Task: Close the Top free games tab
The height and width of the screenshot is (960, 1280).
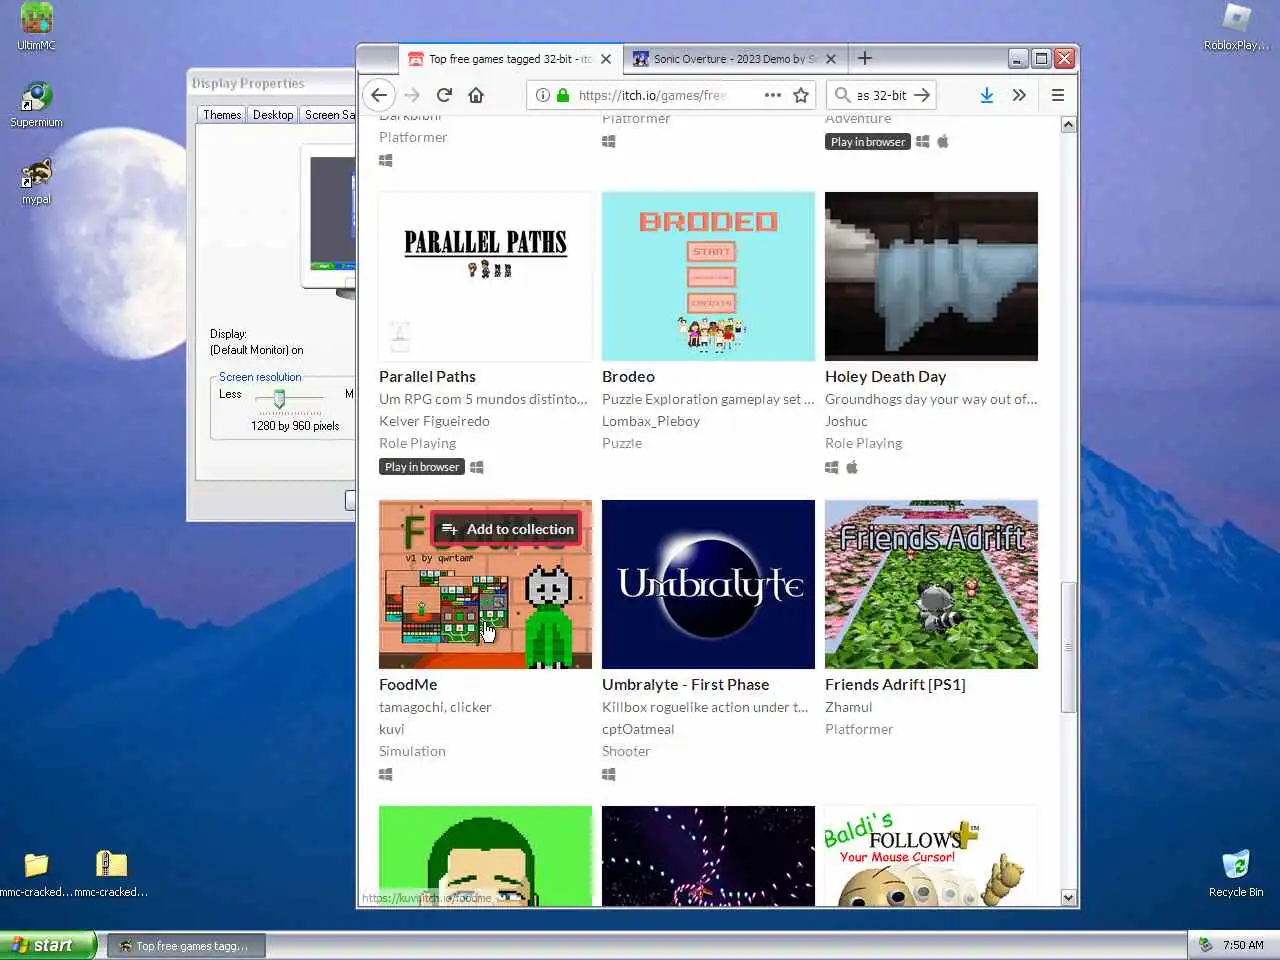Action: (606, 59)
